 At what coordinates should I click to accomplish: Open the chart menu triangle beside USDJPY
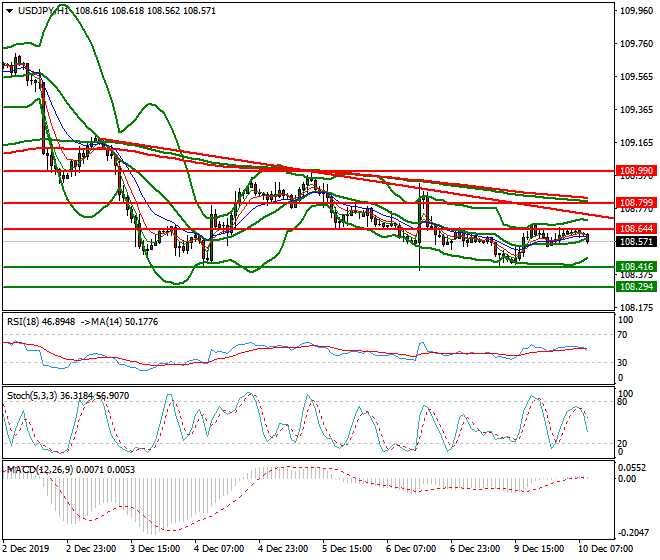(9, 11)
